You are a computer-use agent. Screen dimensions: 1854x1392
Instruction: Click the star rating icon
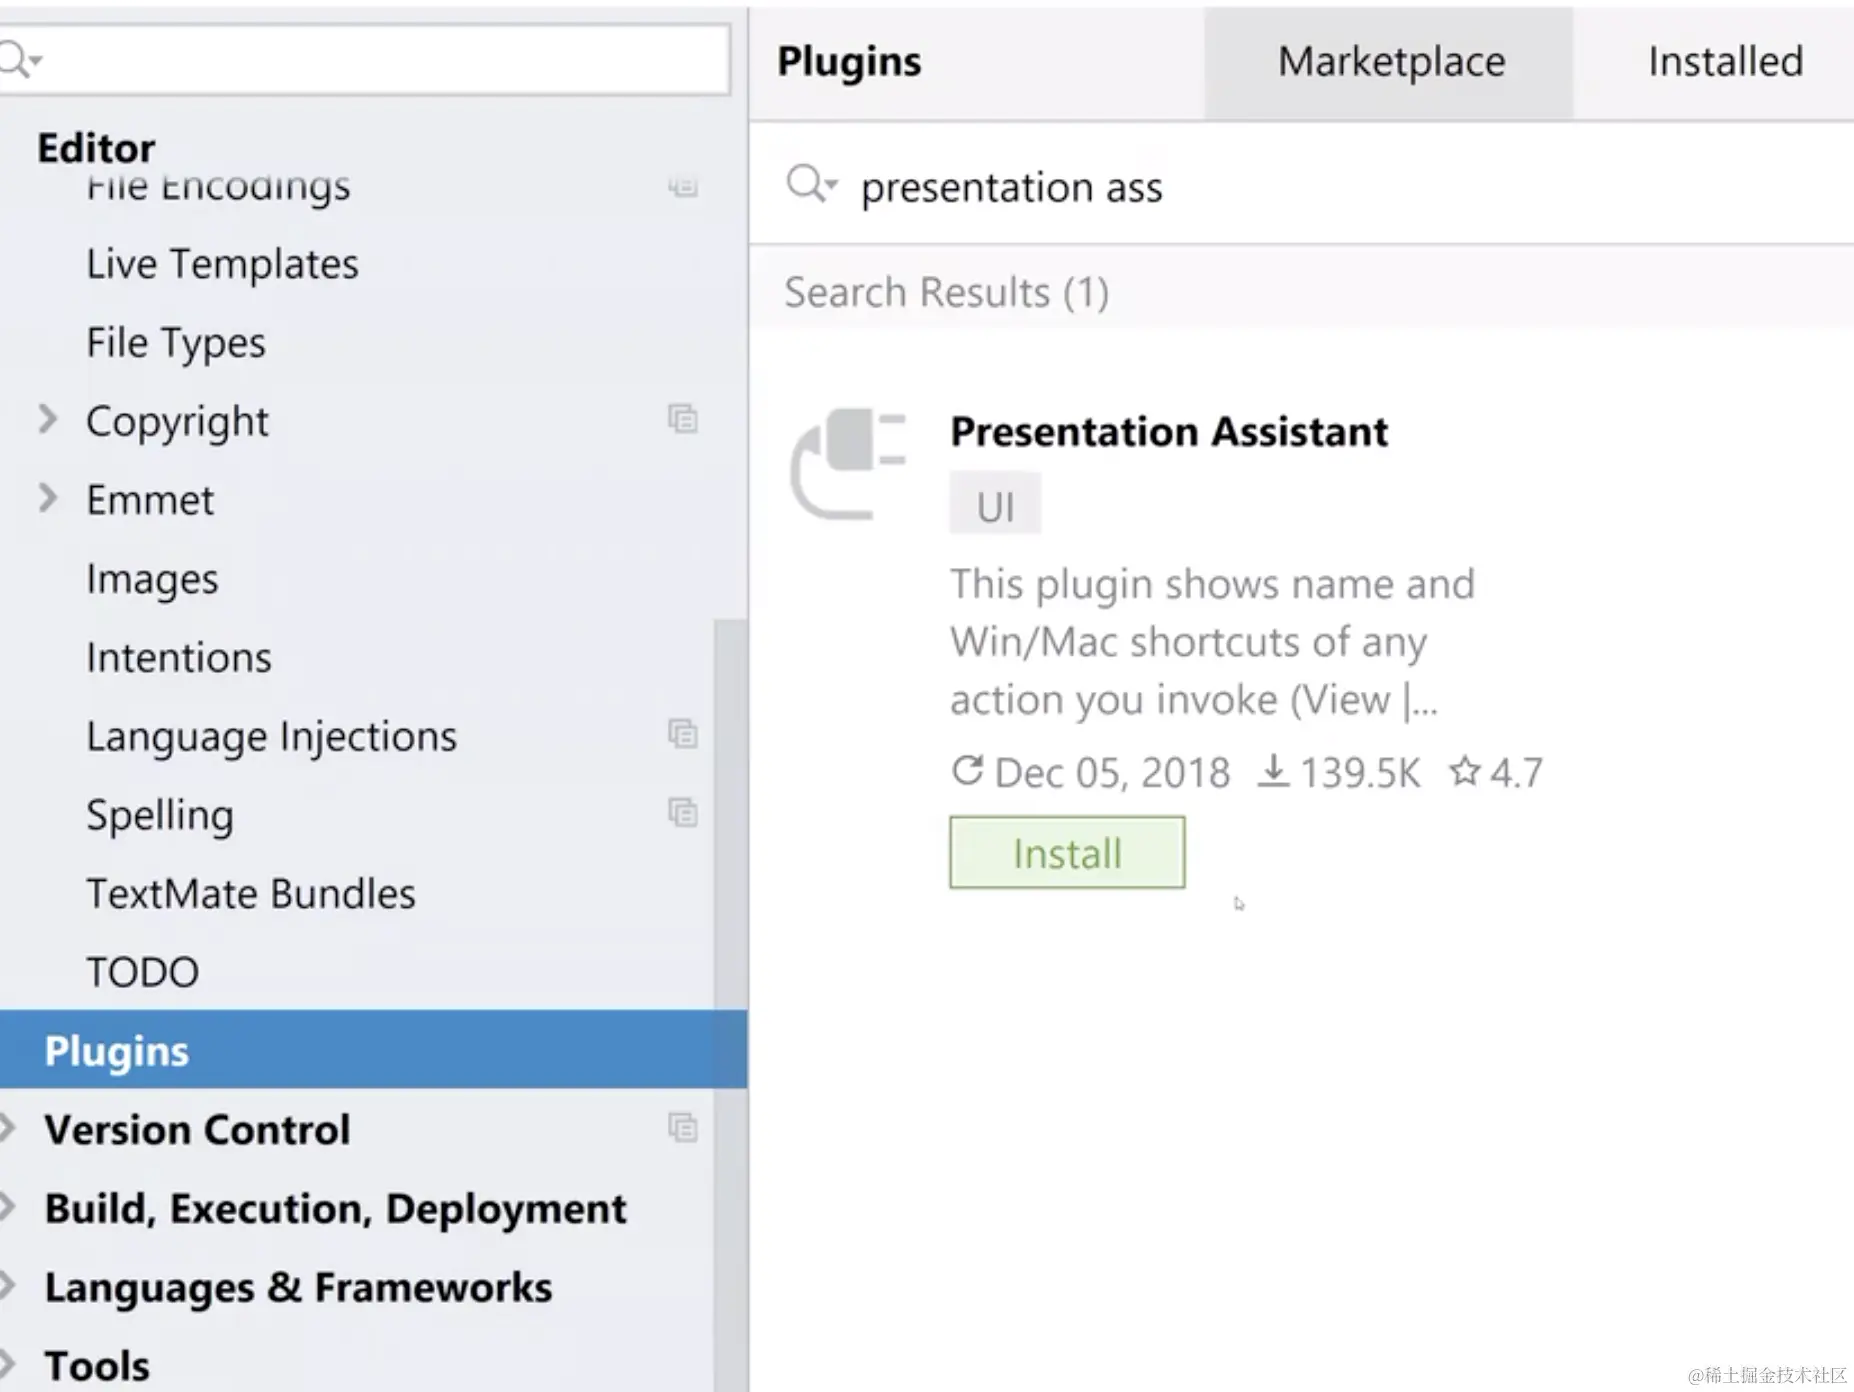click(x=1464, y=771)
